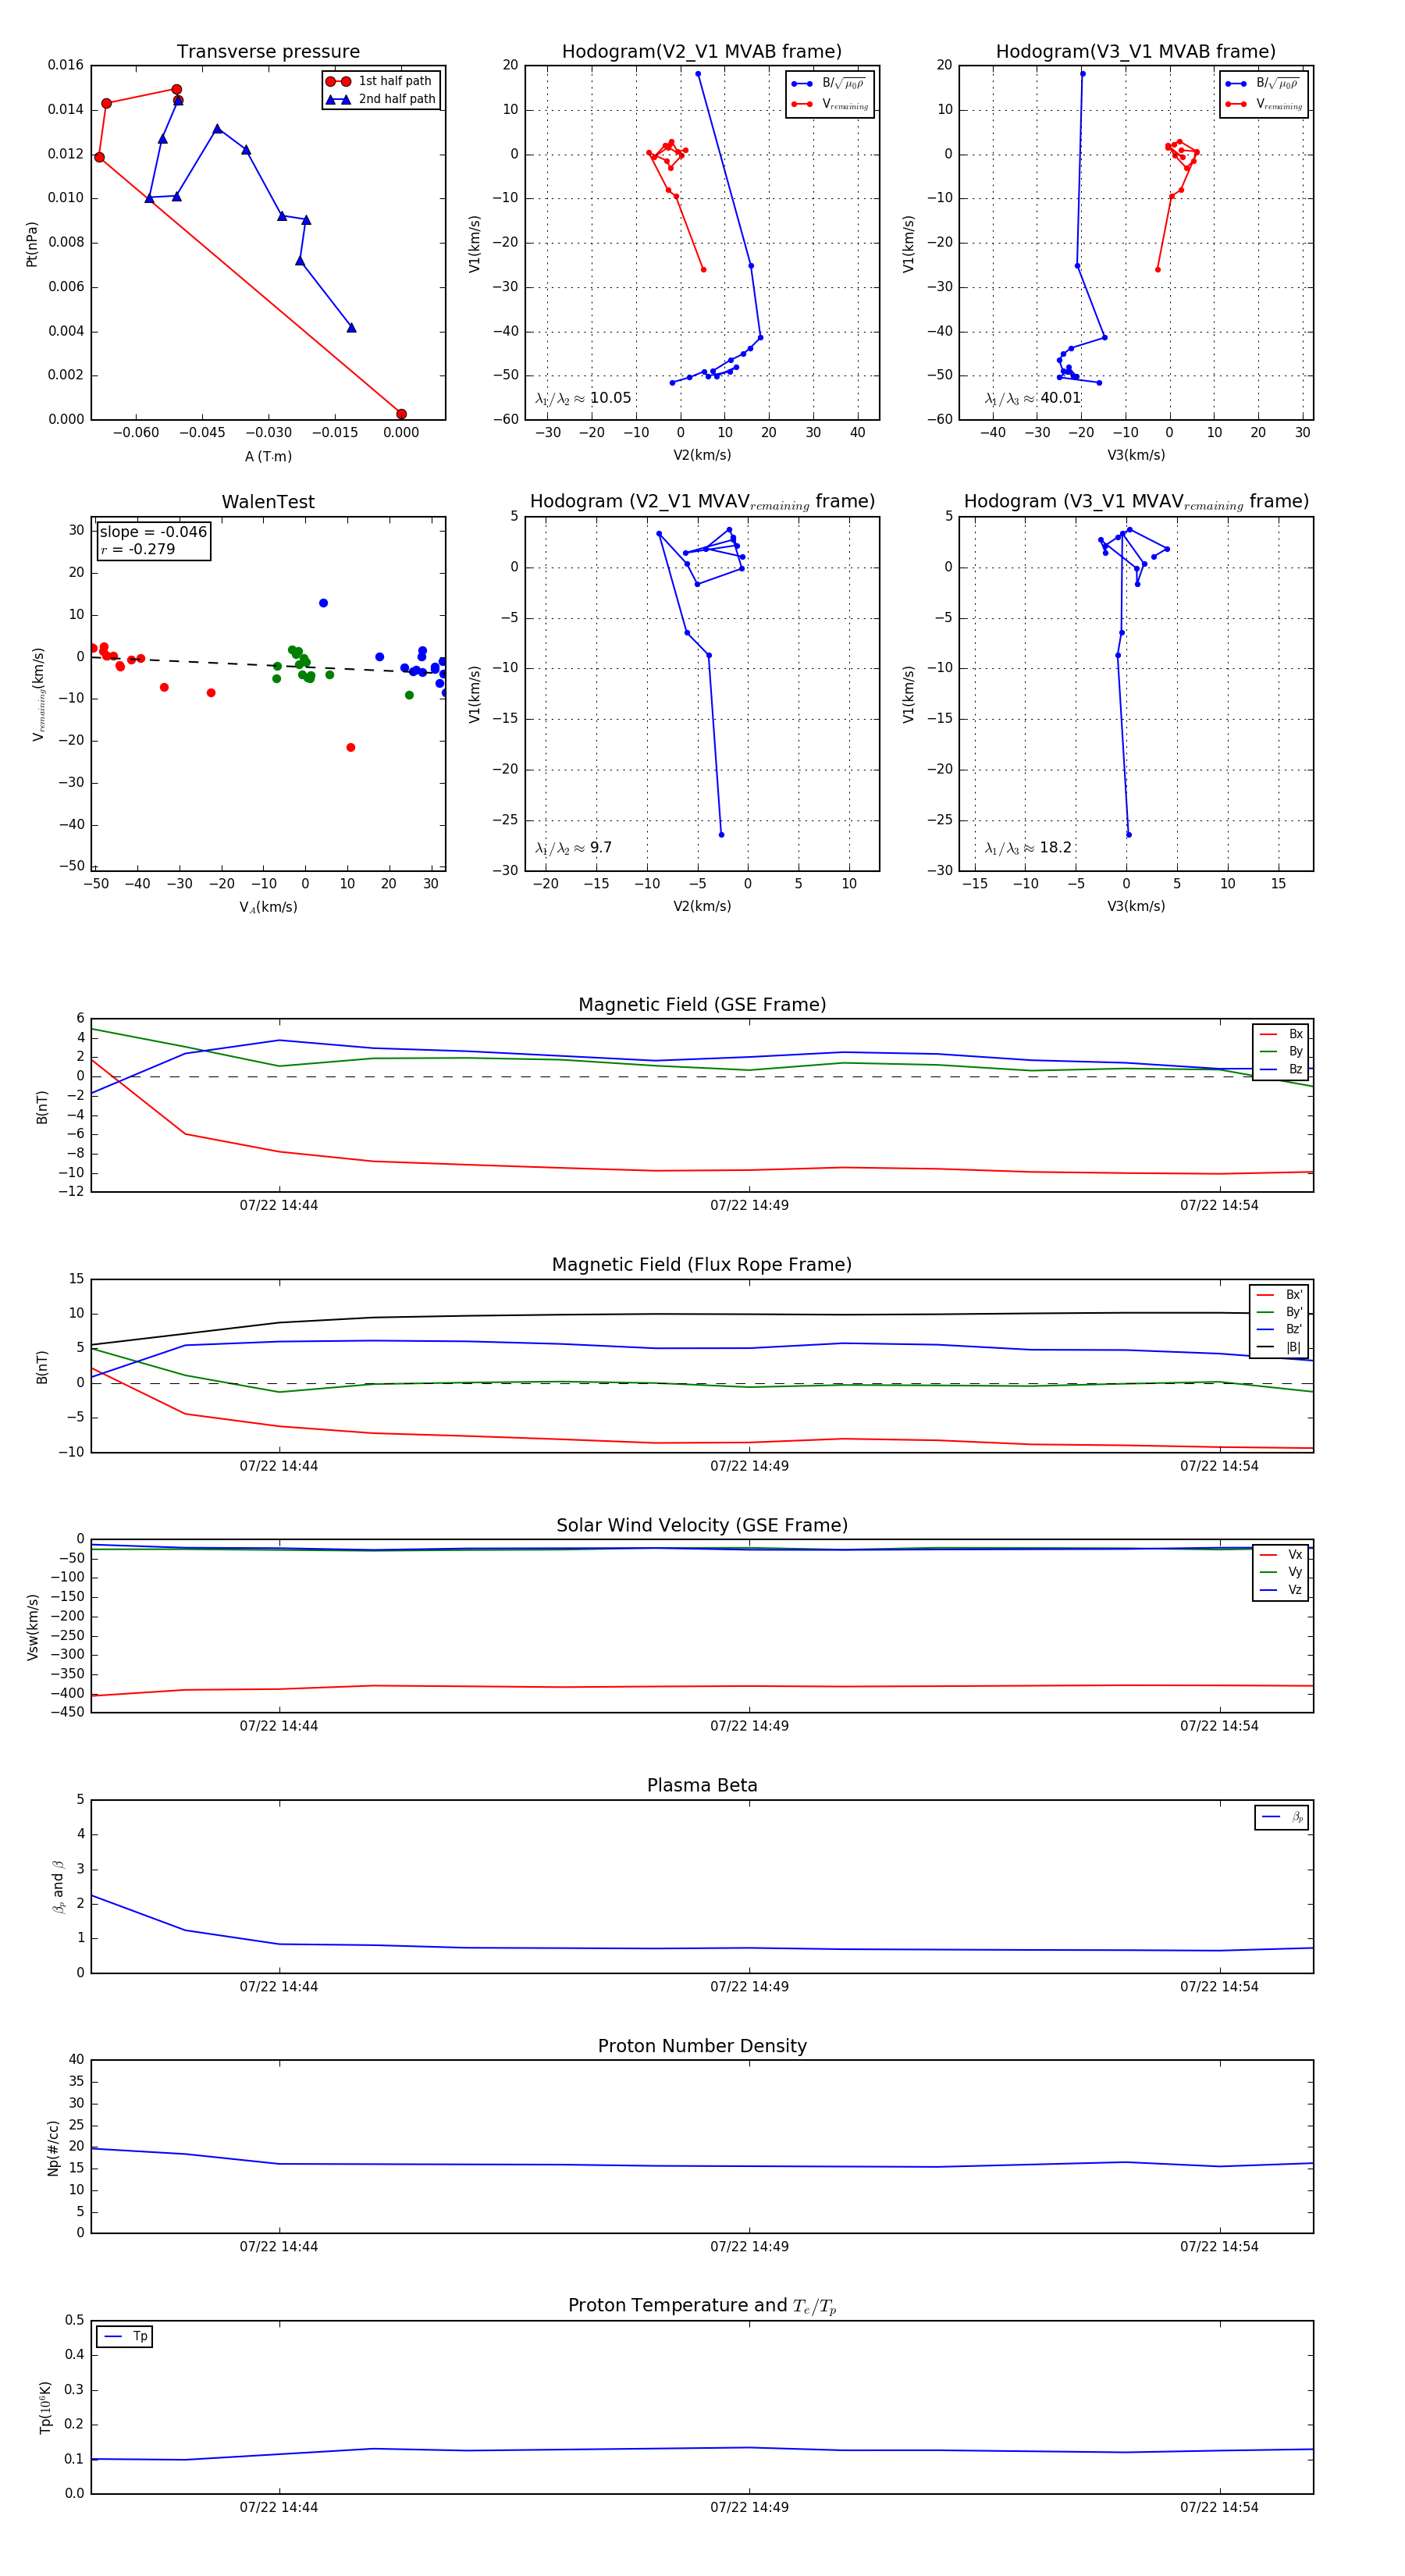
Task: Click the 'Bx' legend entry in the GSE magnetic field panel
Action: tap(1281, 1034)
